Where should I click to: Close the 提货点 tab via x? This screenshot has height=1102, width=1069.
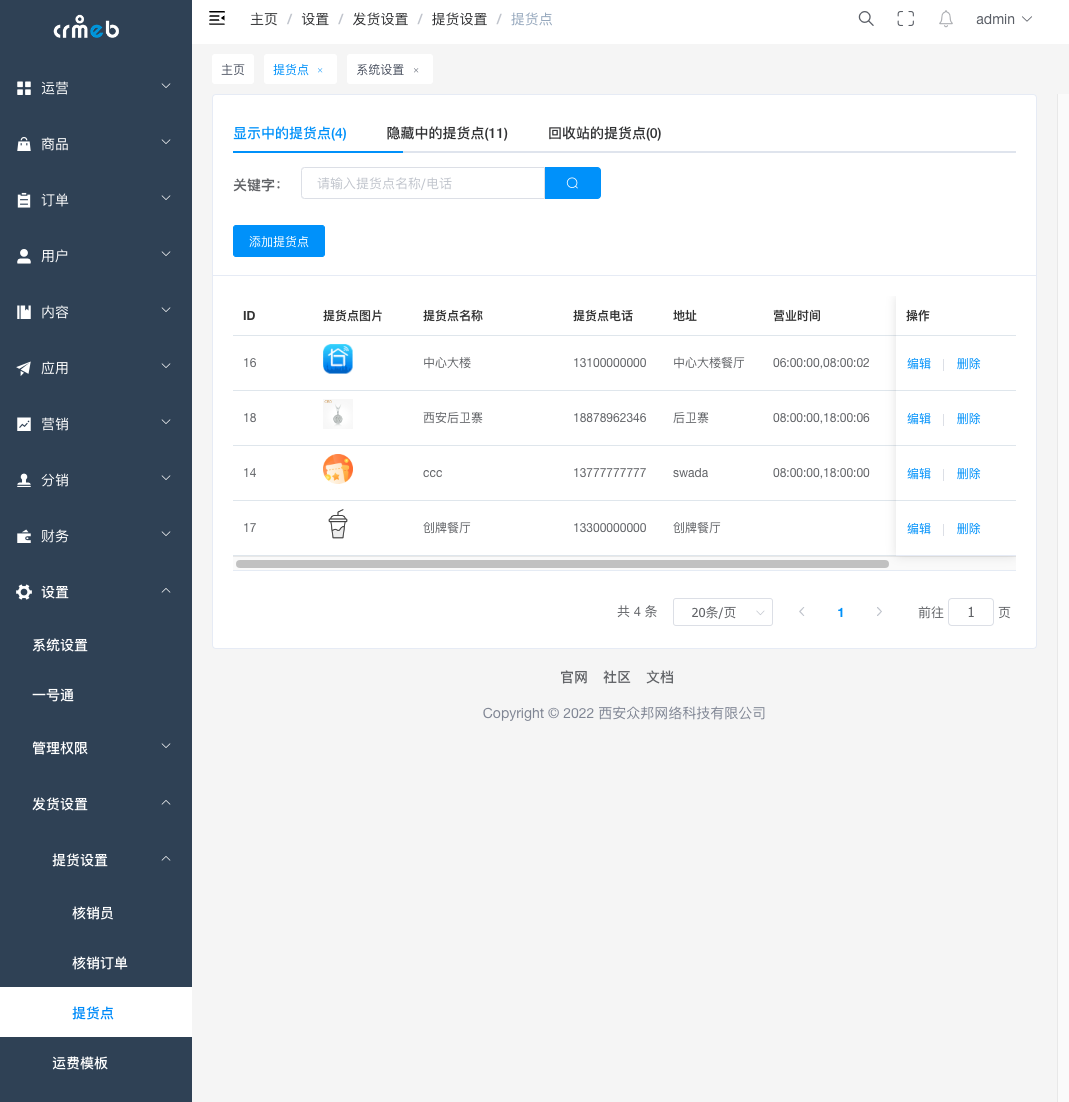click(x=320, y=70)
